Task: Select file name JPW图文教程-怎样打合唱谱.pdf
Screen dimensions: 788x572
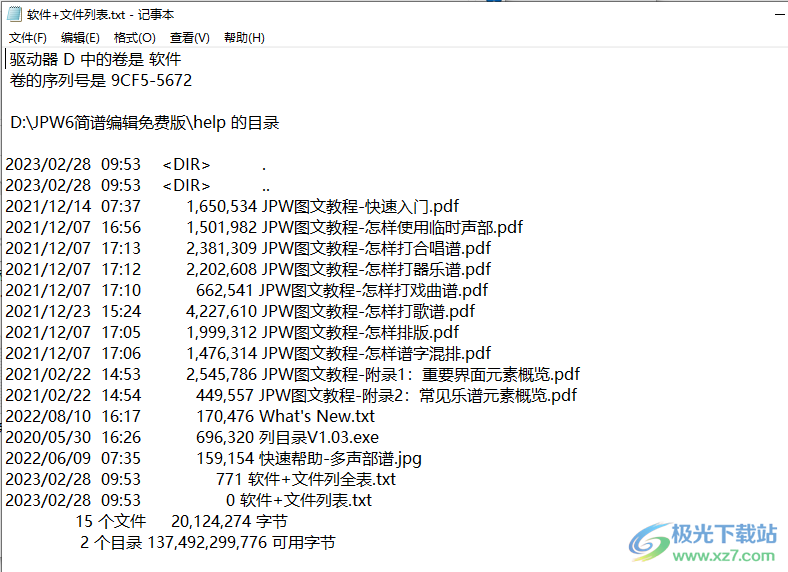Action: click(376, 249)
